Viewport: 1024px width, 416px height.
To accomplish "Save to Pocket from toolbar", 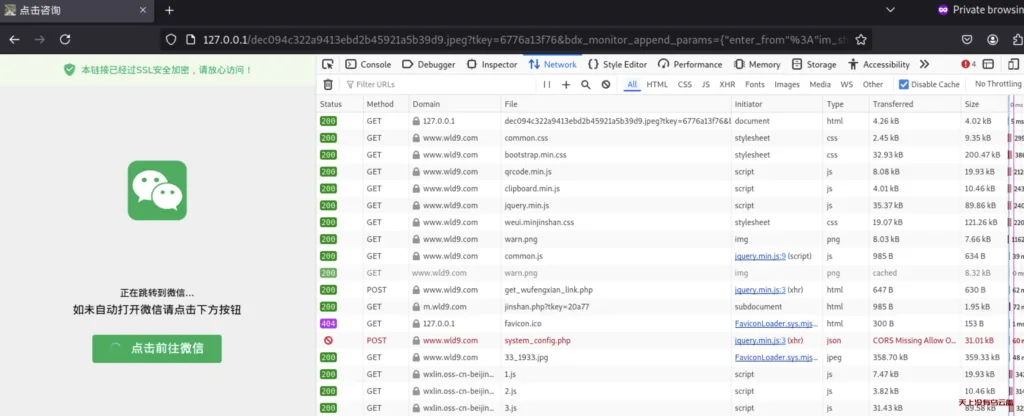I will (x=968, y=40).
